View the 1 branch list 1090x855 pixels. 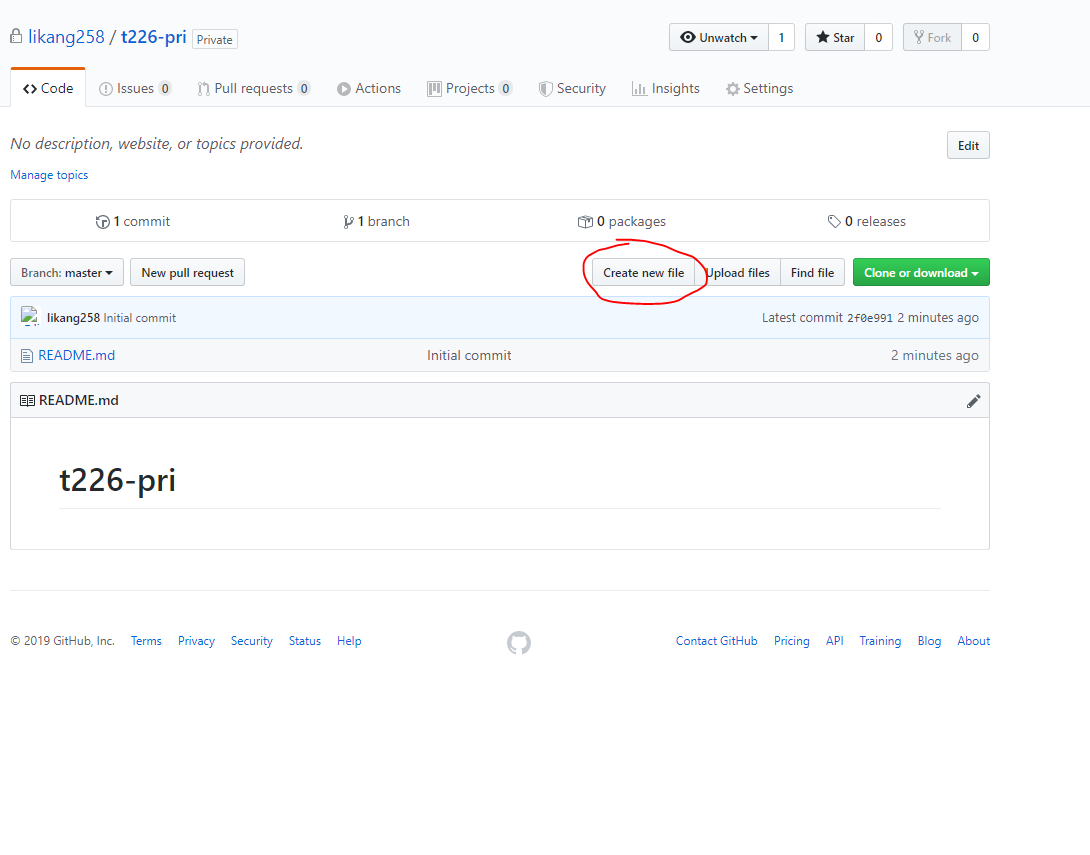pos(376,221)
